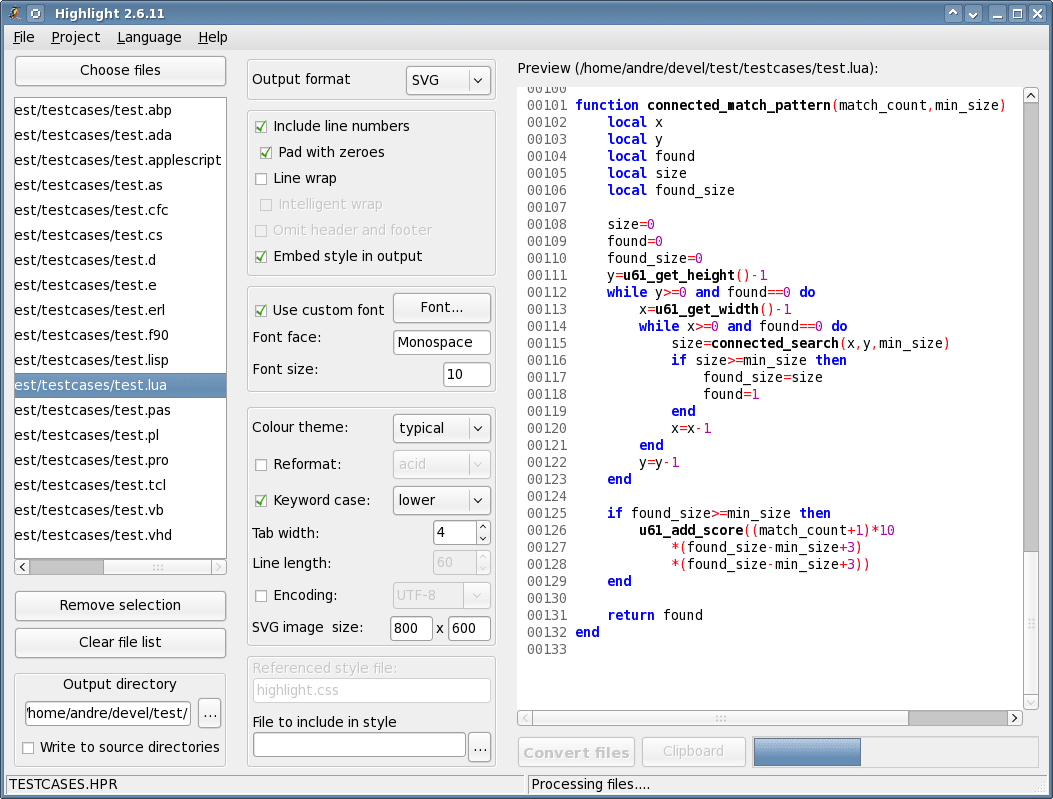Toggle Include line numbers checkbox
The image size is (1053, 799).
point(261,126)
